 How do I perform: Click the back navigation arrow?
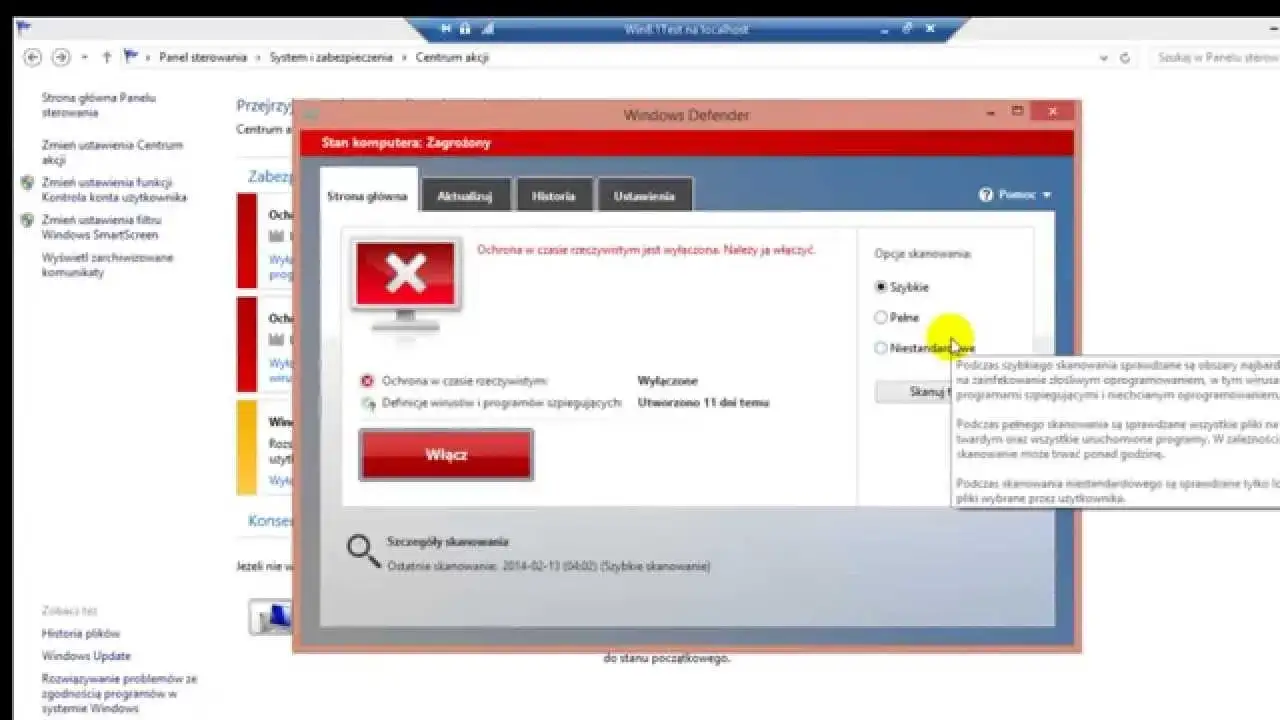point(31,56)
